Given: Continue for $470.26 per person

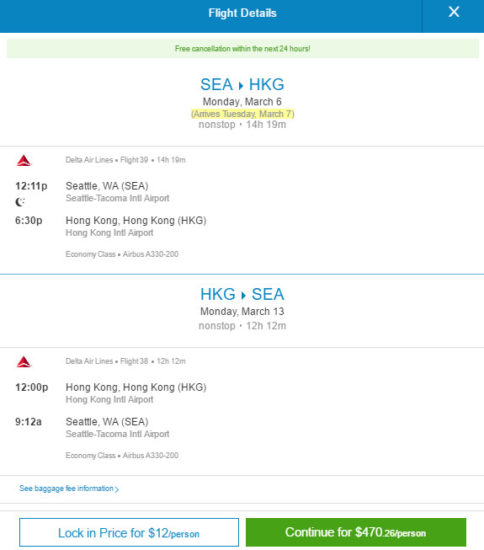Looking at the screenshot, I should [x=356, y=532].
